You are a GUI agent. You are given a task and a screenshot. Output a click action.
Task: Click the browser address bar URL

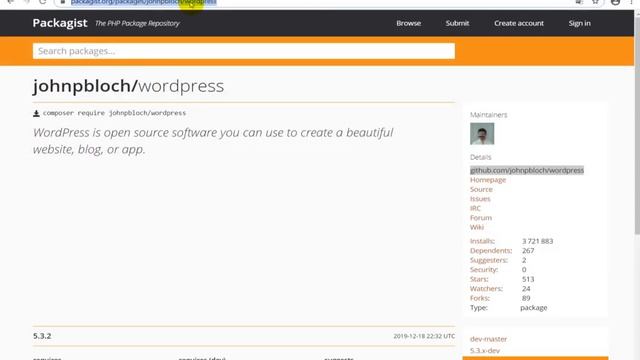pos(143,2)
